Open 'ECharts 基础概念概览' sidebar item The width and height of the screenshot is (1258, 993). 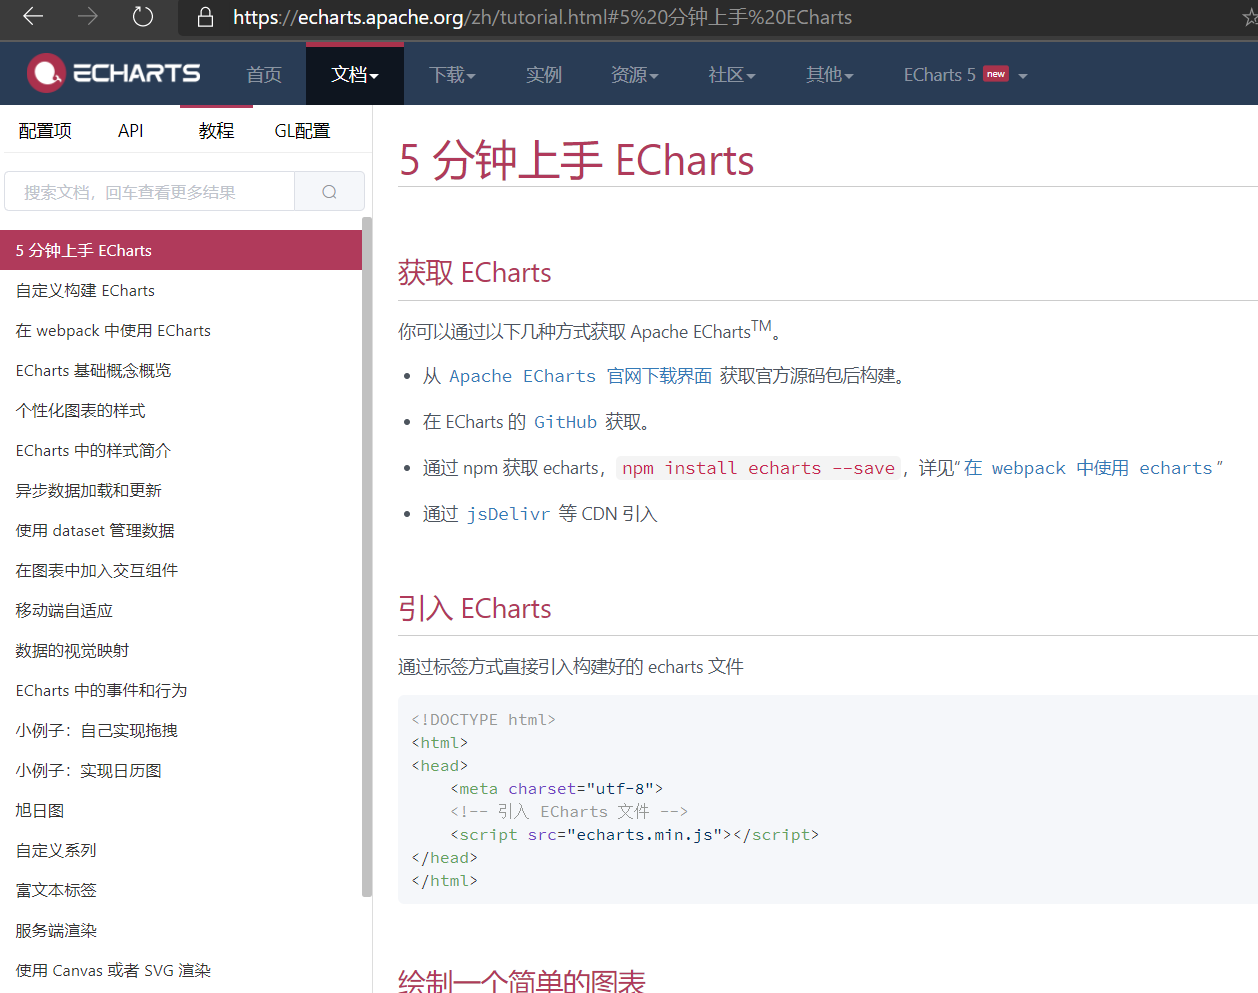pos(181,370)
